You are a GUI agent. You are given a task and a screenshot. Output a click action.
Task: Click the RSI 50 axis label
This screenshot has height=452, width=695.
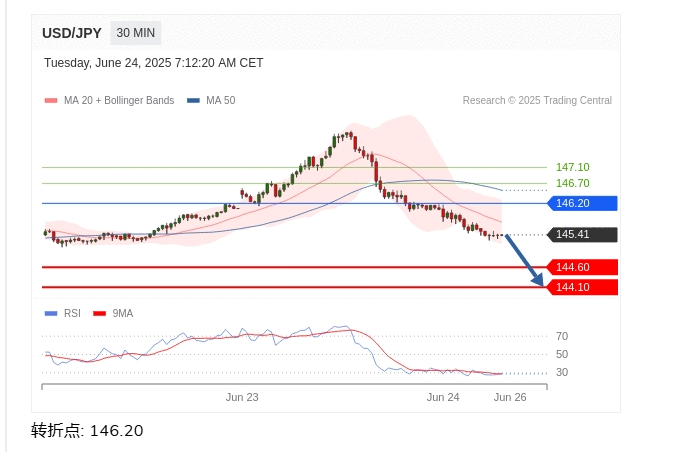click(562, 355)
